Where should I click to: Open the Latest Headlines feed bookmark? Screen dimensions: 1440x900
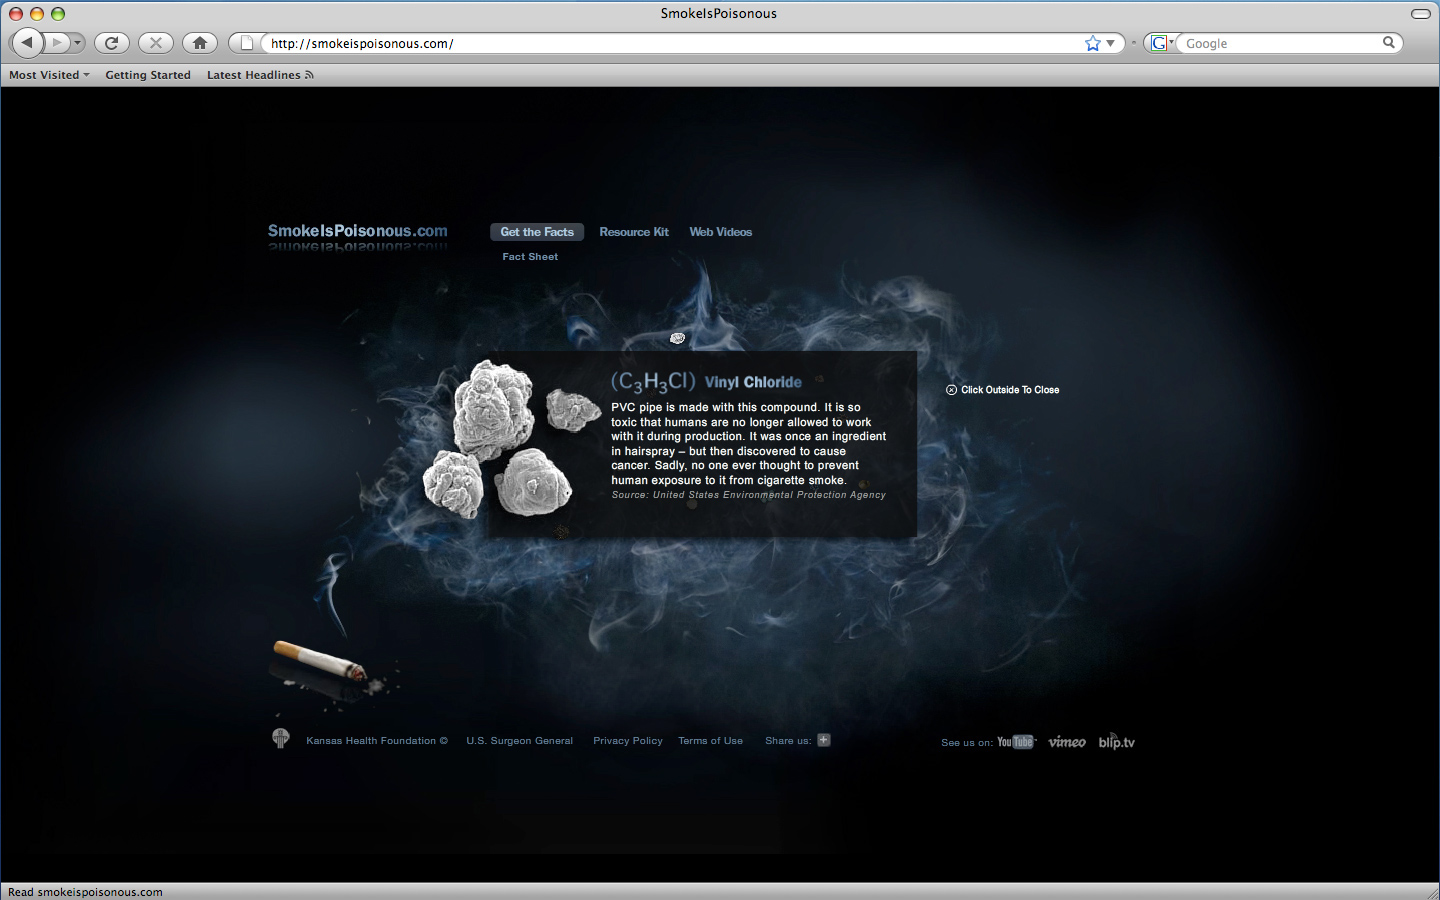pyautogui.click(x=260, y=75)
